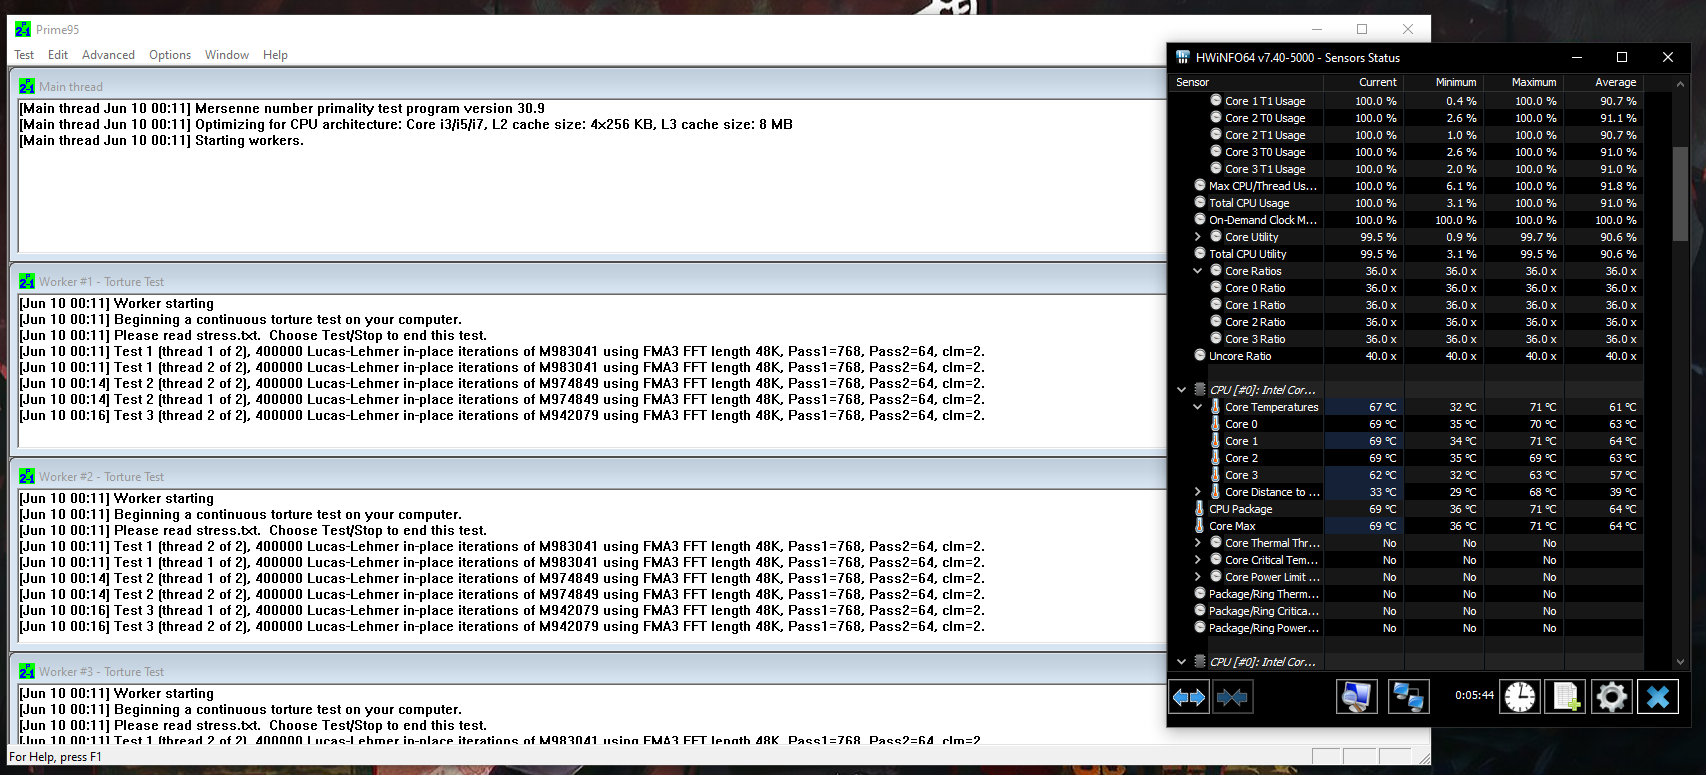The width and height of the screenshot is (1706, 775).
Task: Click the networked computers icon in HWiNFO toolbar
Action: [1409, 697]
